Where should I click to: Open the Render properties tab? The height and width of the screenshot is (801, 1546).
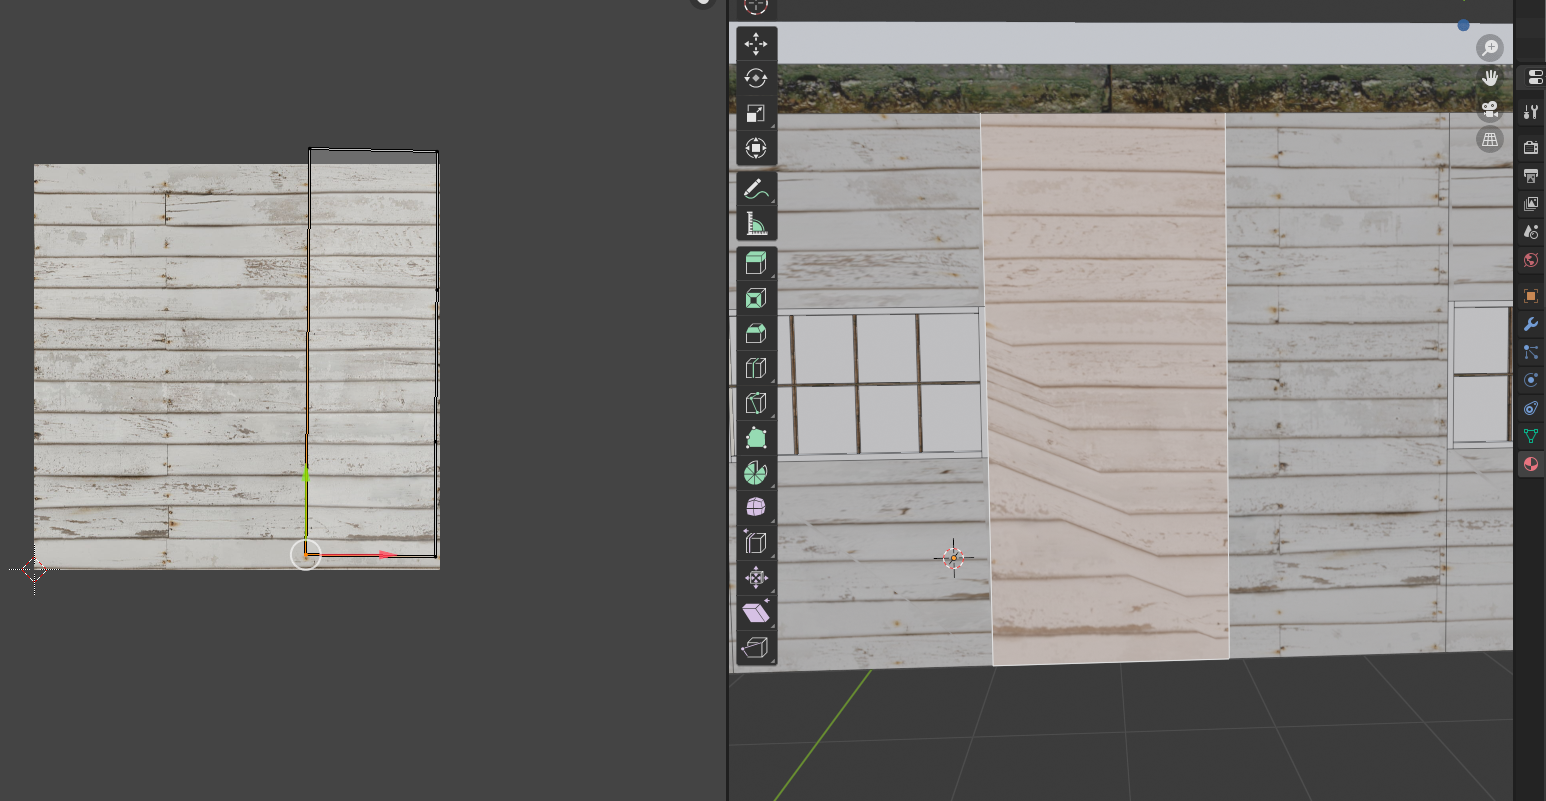click(x=1531, y=148)
